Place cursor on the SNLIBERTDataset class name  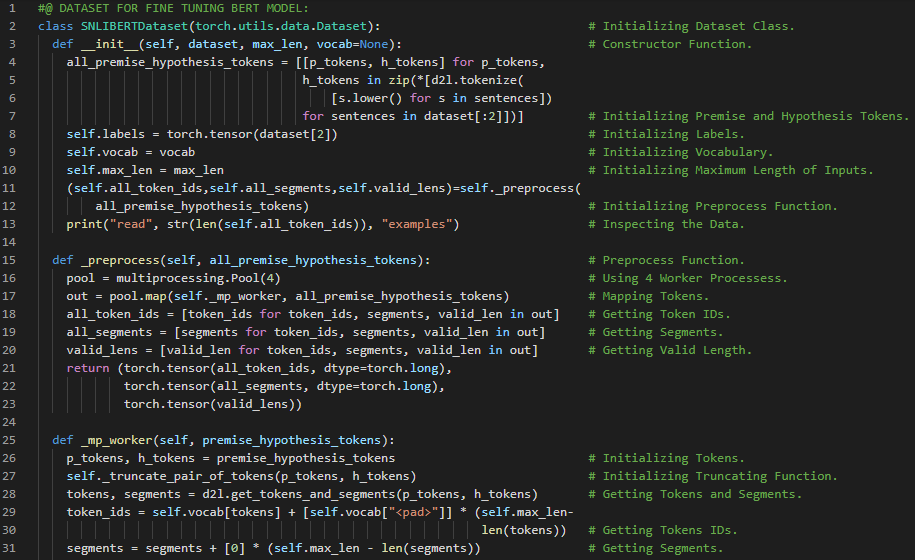pyautogui.click(x=130, y=26)
